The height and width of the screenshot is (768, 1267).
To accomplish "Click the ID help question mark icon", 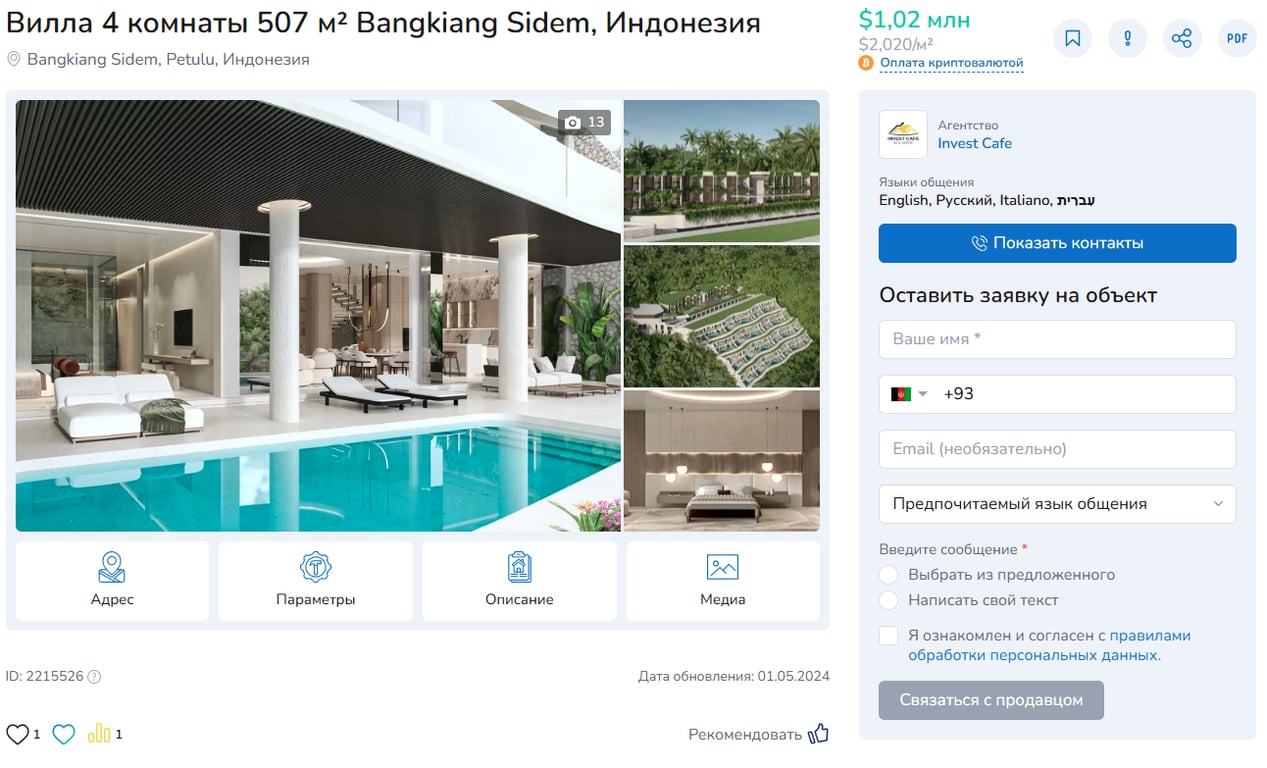I will pos(94,676).
